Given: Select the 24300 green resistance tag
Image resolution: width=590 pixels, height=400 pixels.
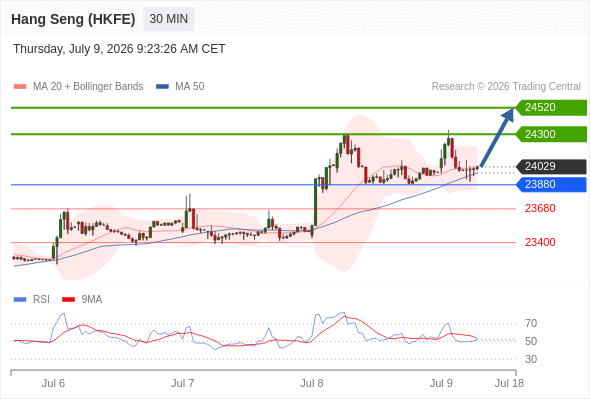Looking at the screenshot, I should coord(551,134).
